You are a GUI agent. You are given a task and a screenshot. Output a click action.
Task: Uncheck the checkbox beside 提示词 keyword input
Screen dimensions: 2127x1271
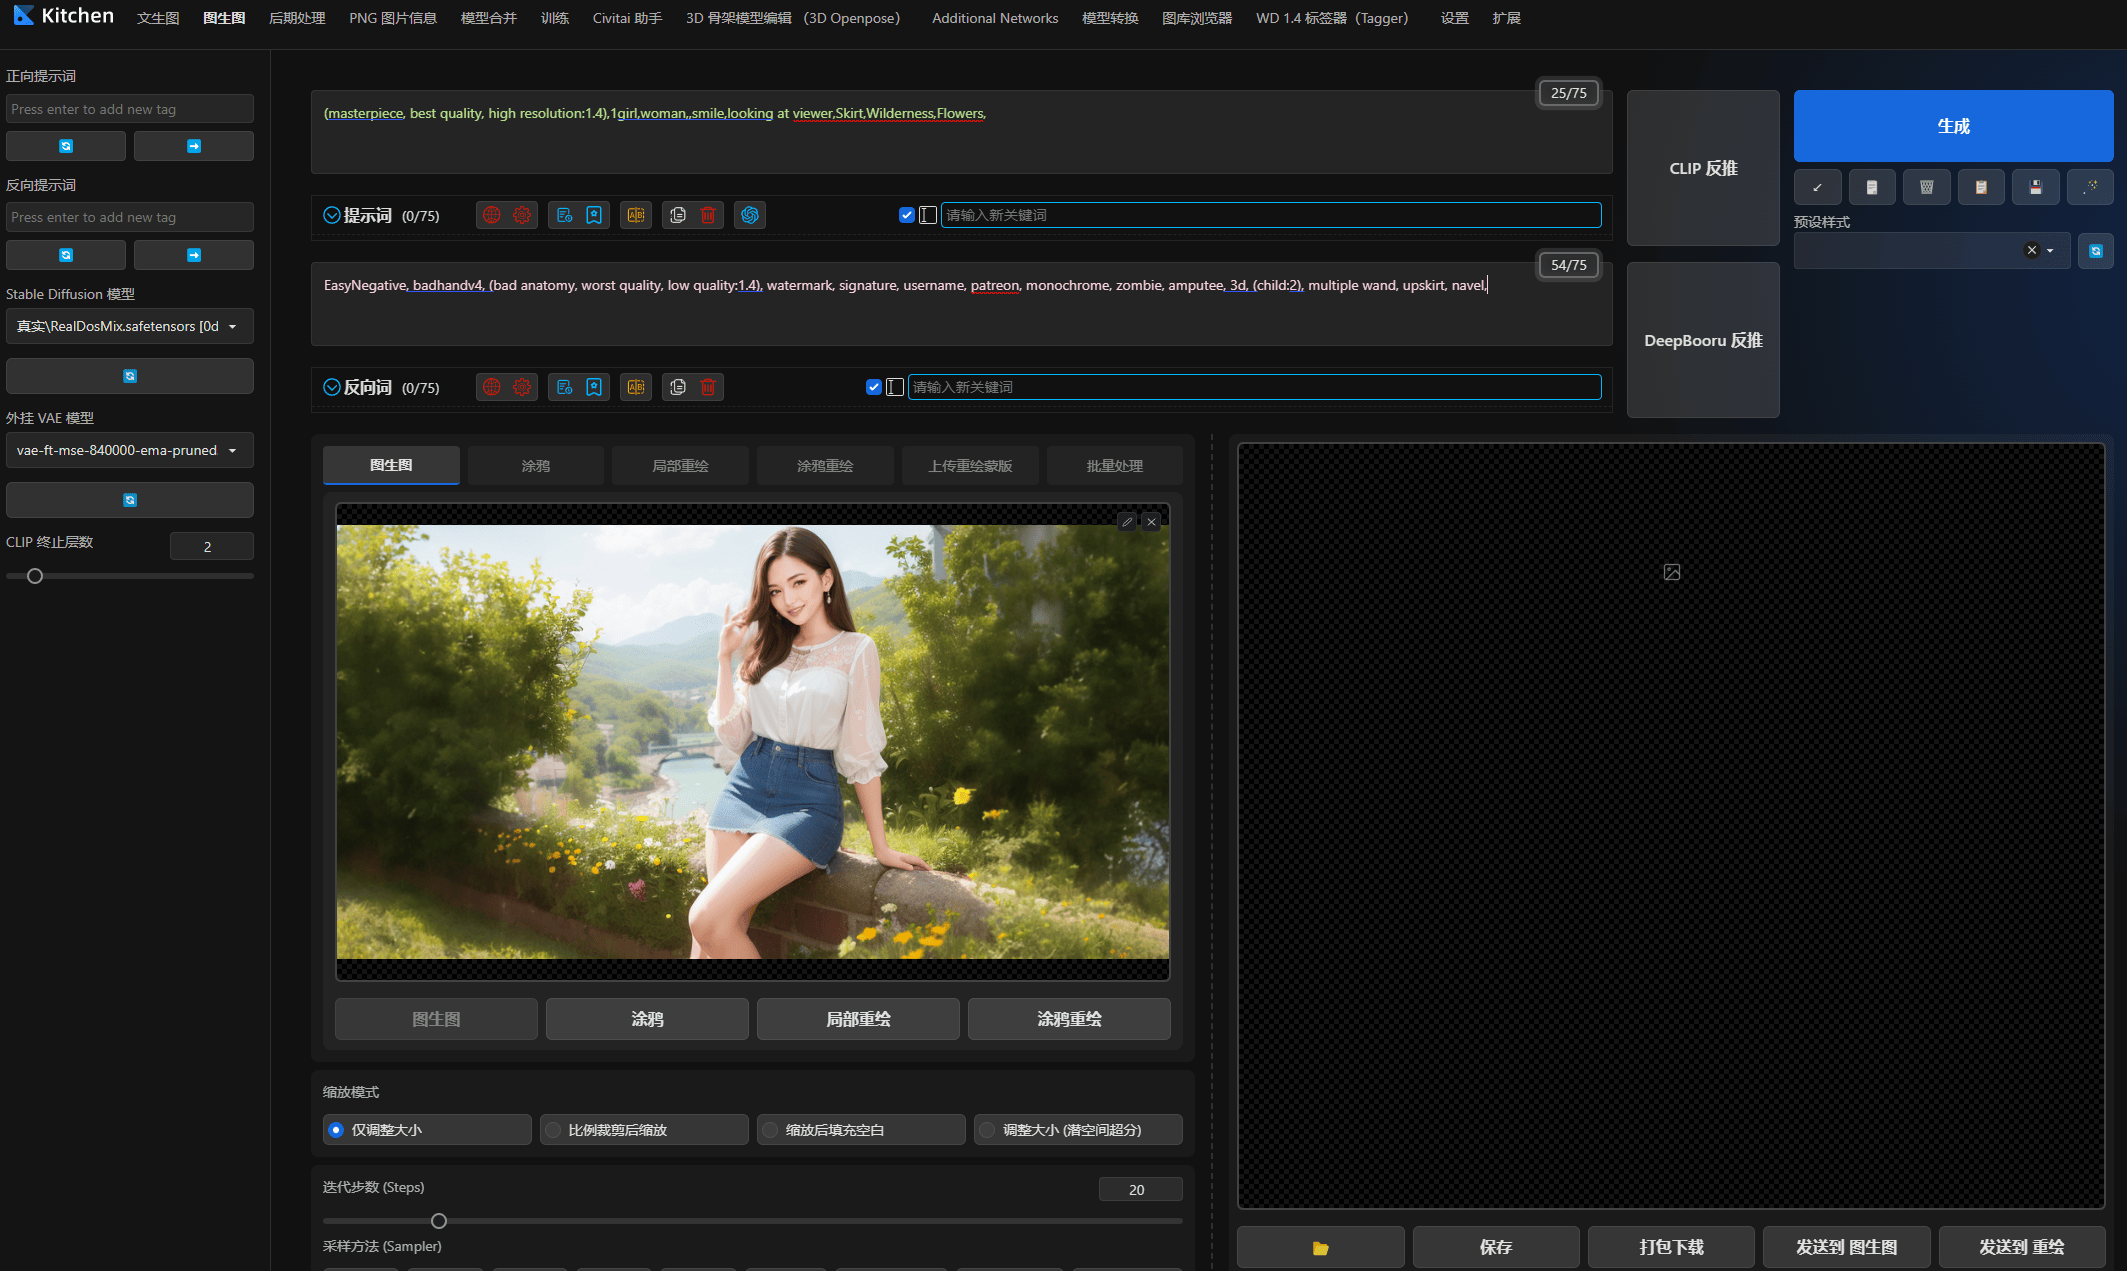pos(907,215)
